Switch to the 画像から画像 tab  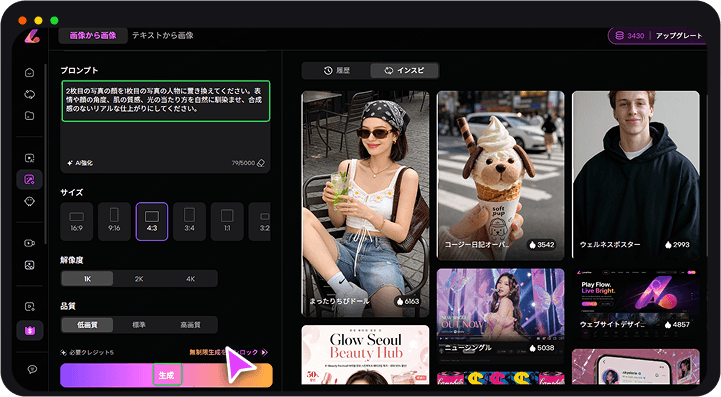coord(93,35)
